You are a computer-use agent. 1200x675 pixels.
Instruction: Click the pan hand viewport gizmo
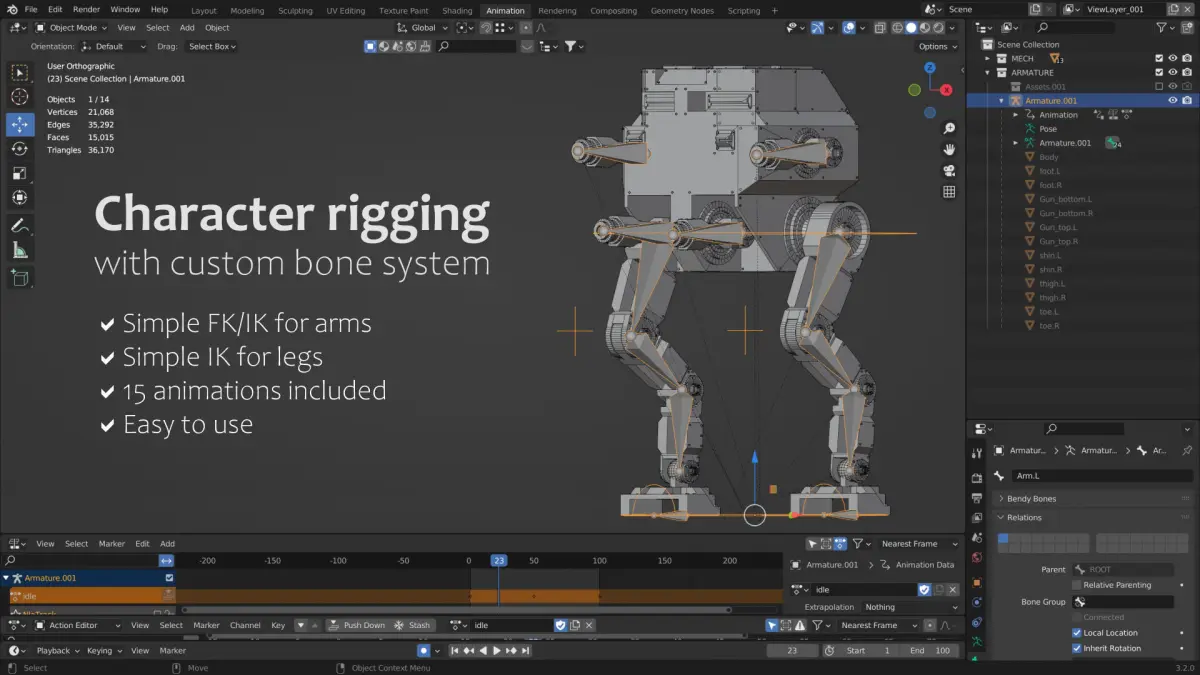(949, 149)
